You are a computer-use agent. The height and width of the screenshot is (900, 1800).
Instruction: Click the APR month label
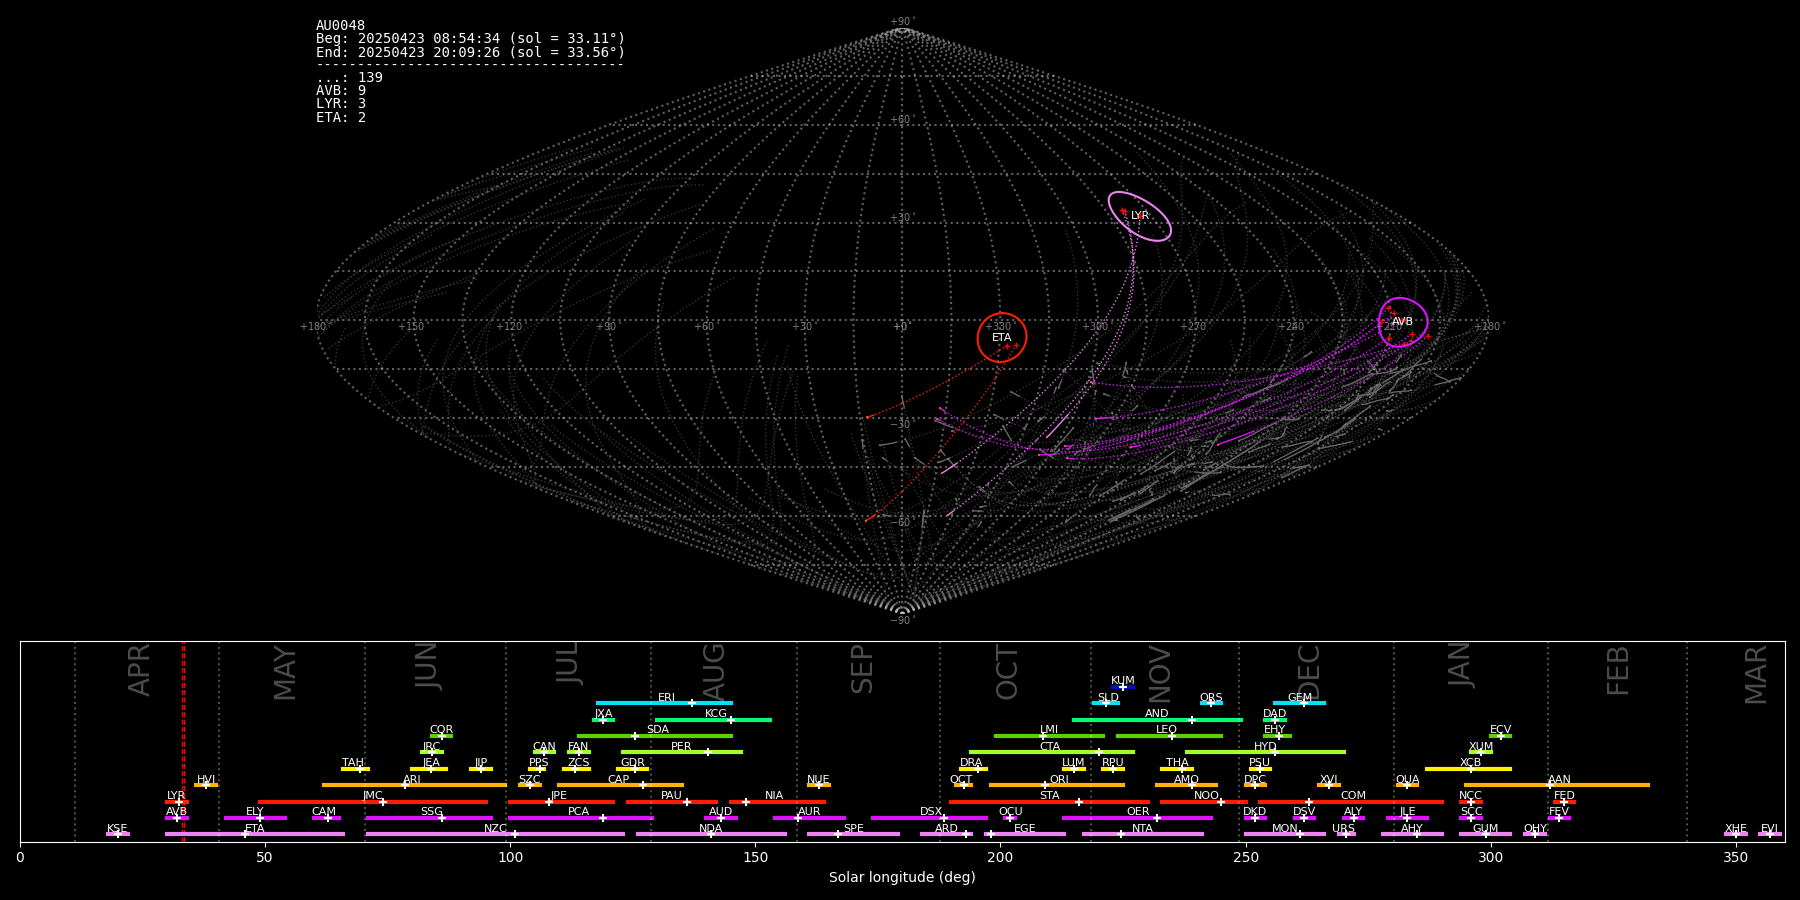point(140,670)
